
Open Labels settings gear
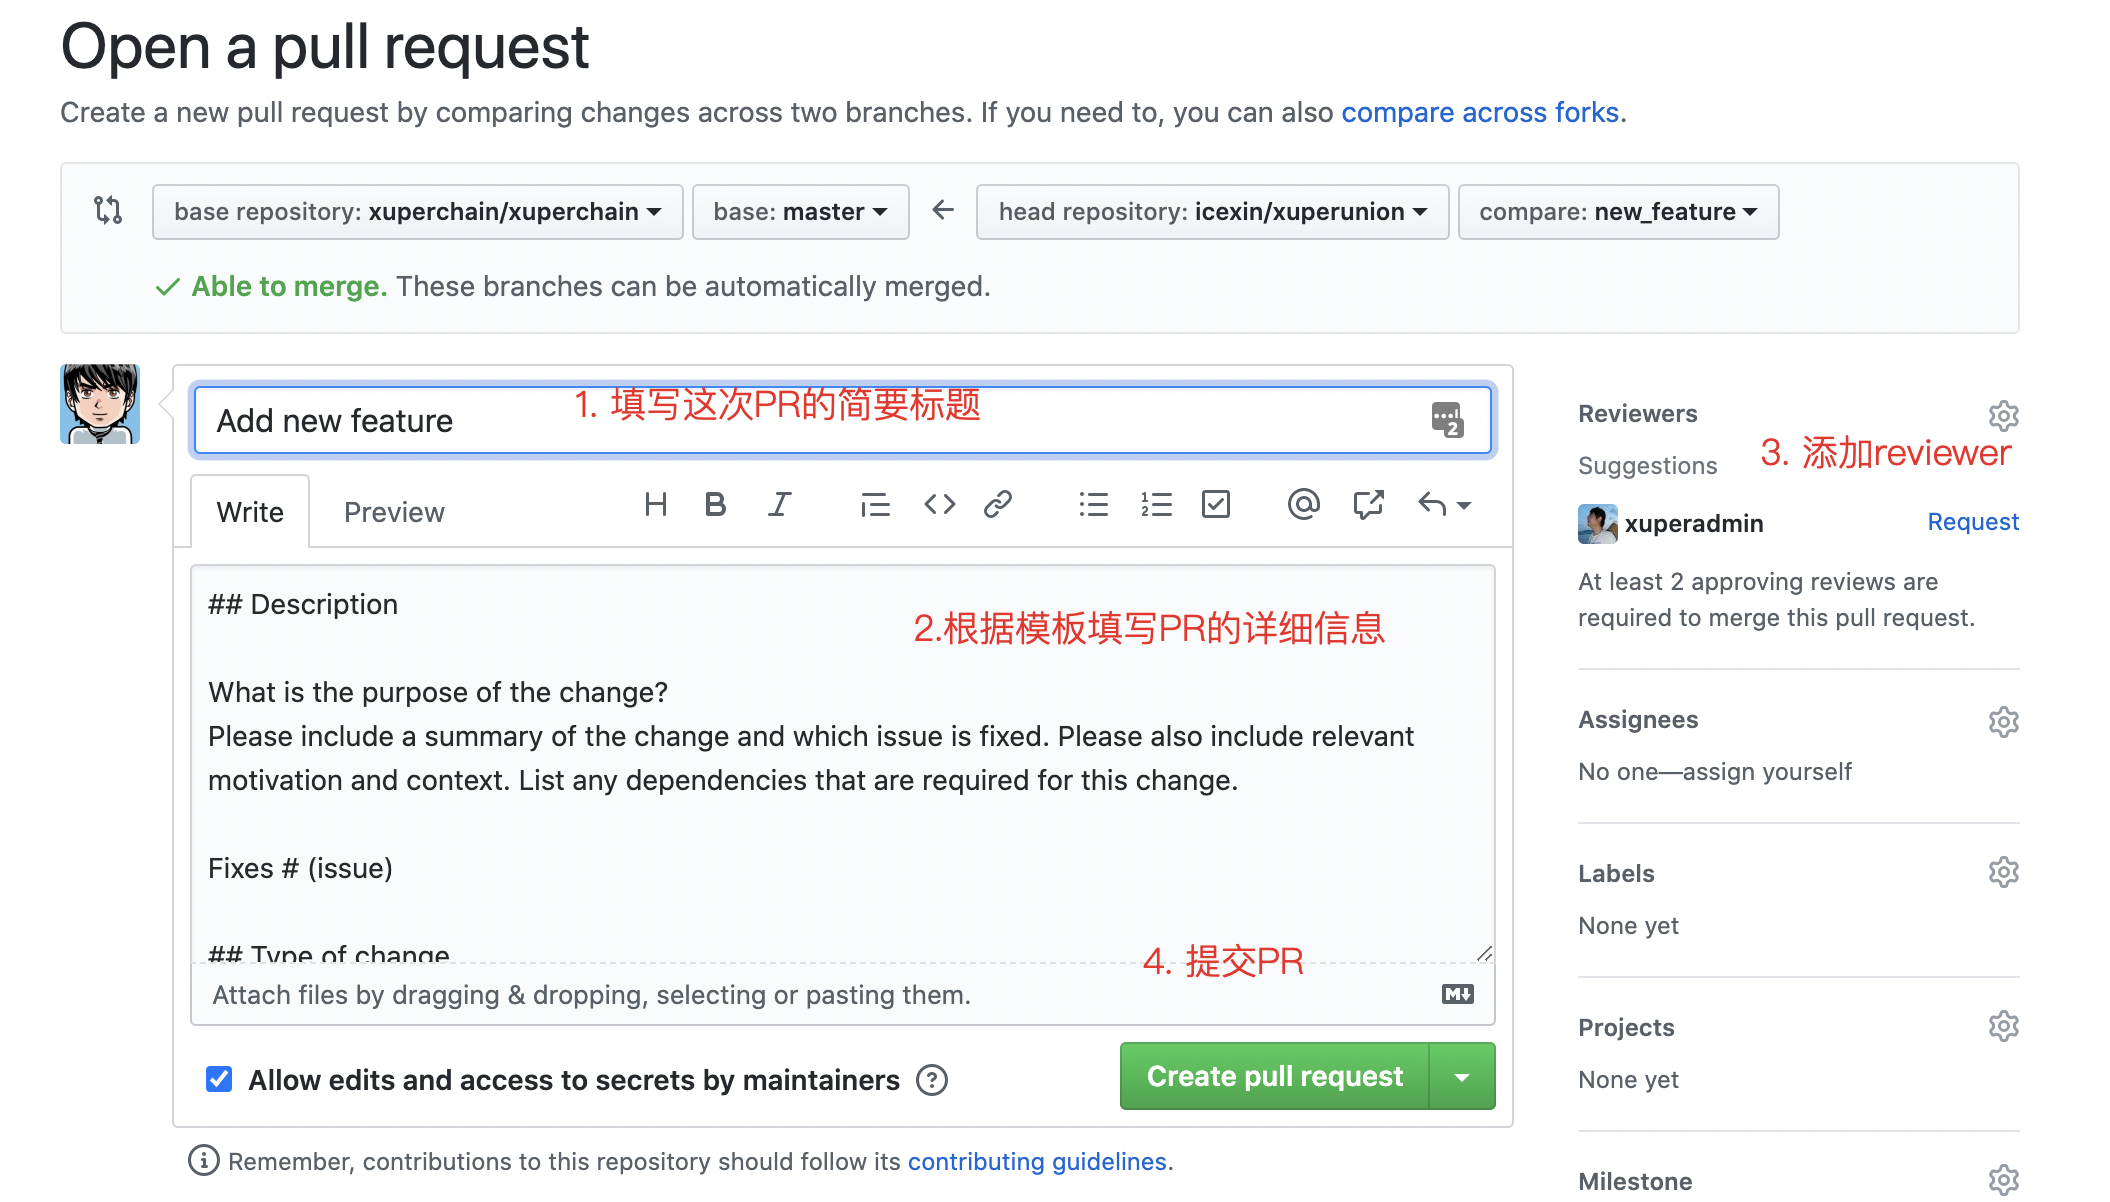pyautogui.click(x=2003, y=872)
